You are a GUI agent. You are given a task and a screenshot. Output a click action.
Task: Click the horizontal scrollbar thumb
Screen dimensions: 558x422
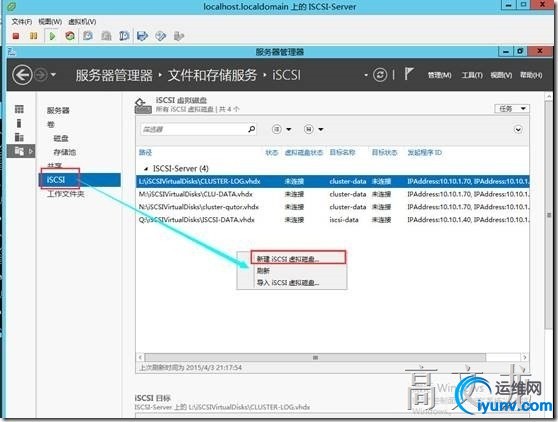click(315, 357)
